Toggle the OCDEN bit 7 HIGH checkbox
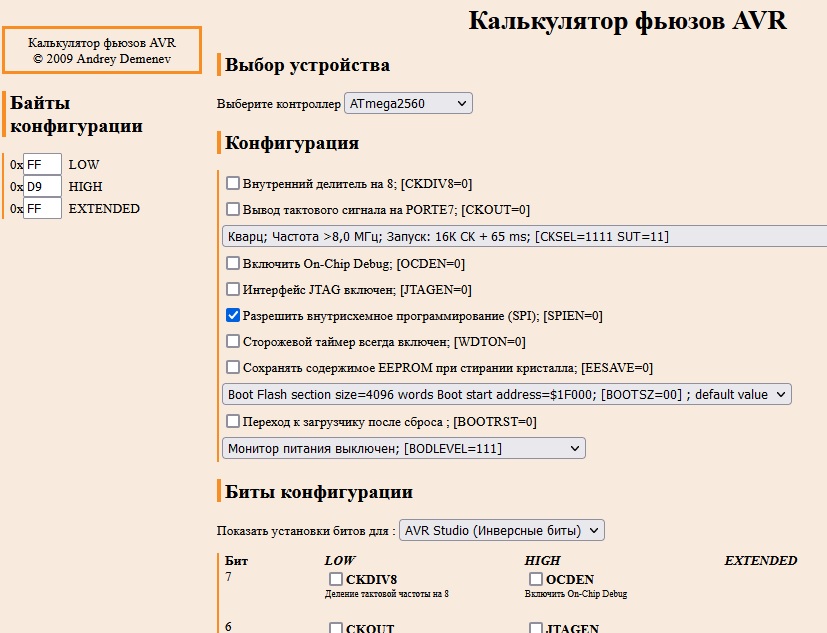Viewport: 827px width, 633px height. pos(536,579)
